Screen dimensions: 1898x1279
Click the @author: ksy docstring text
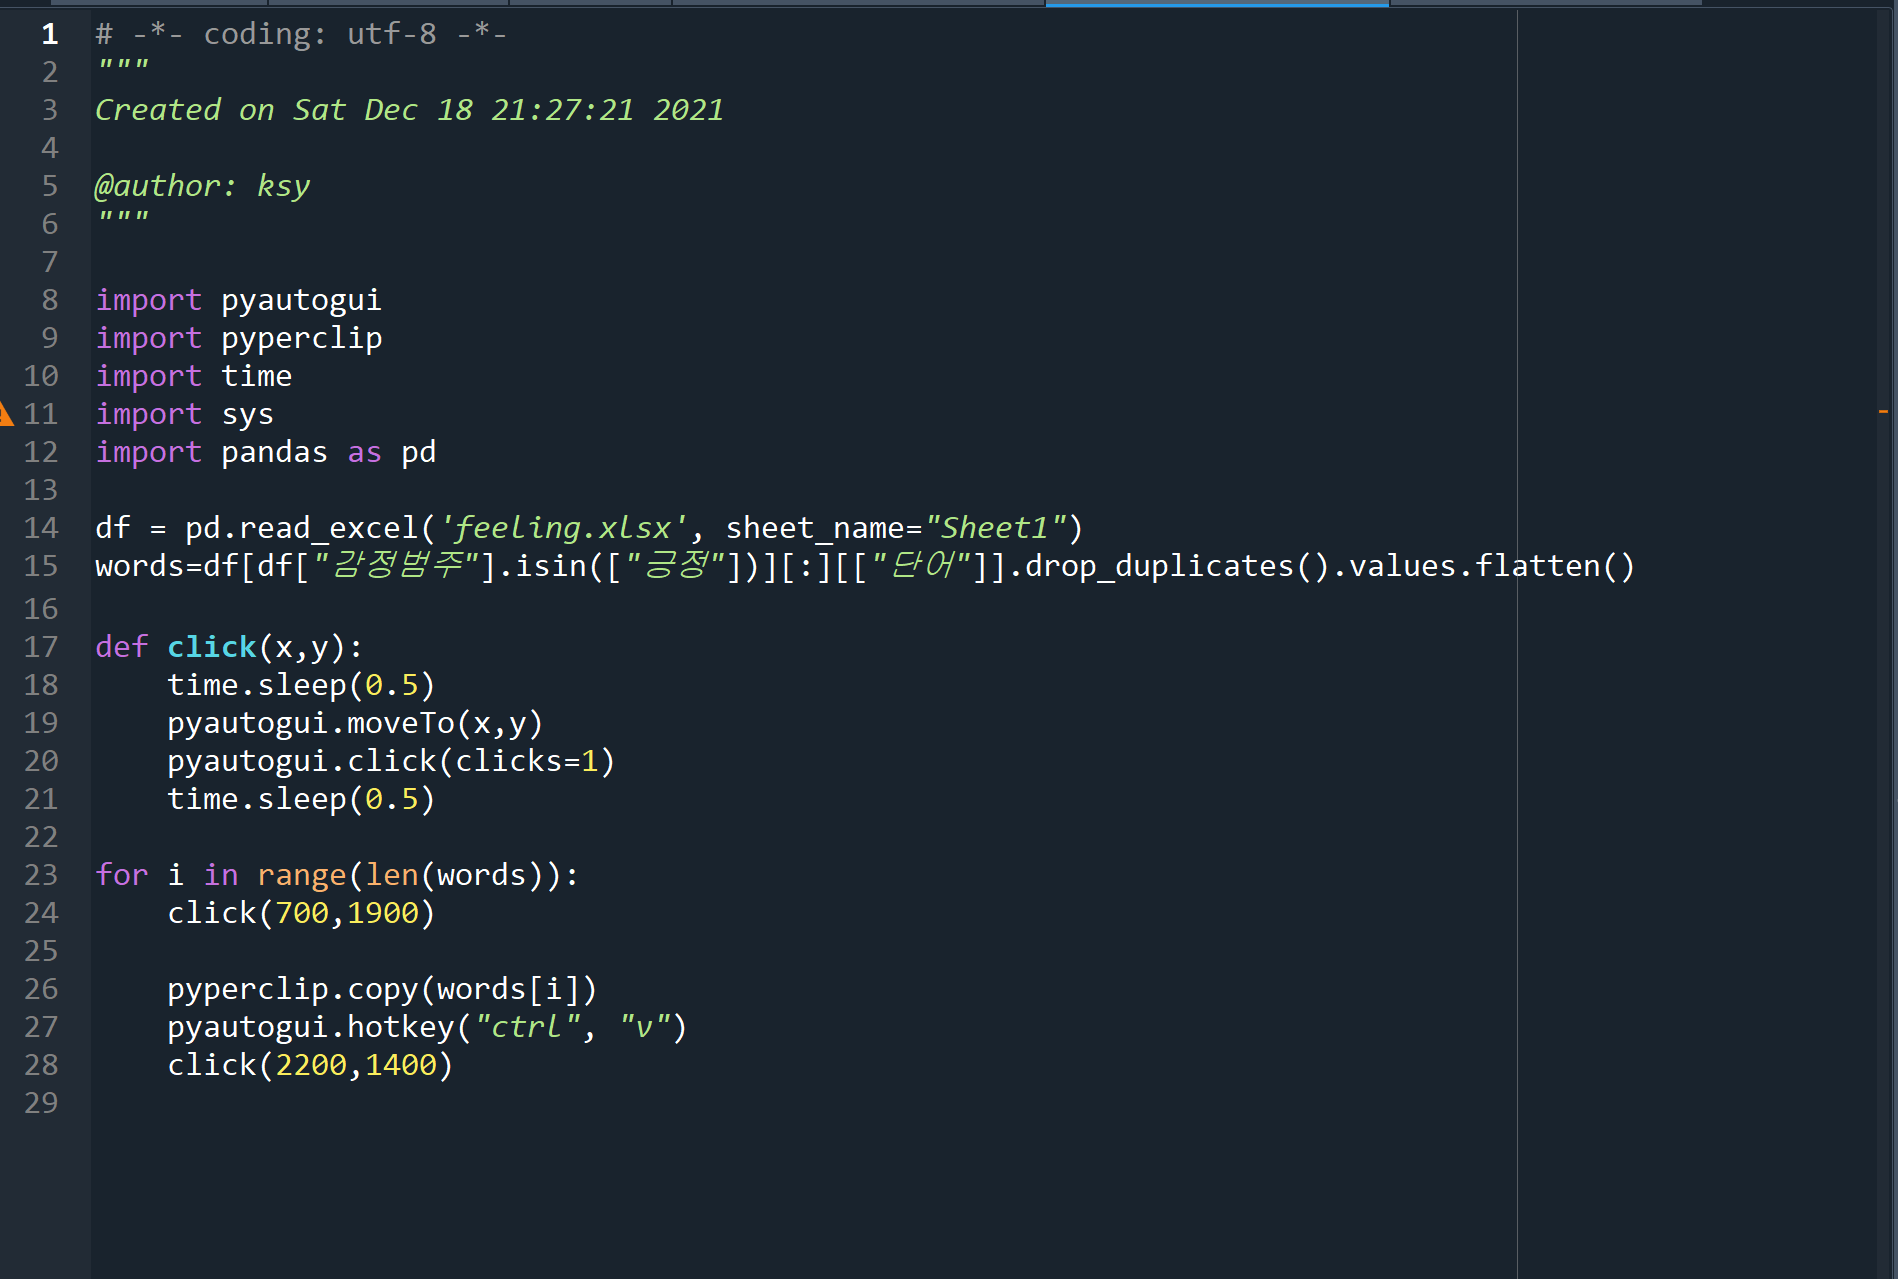[202, 185]
